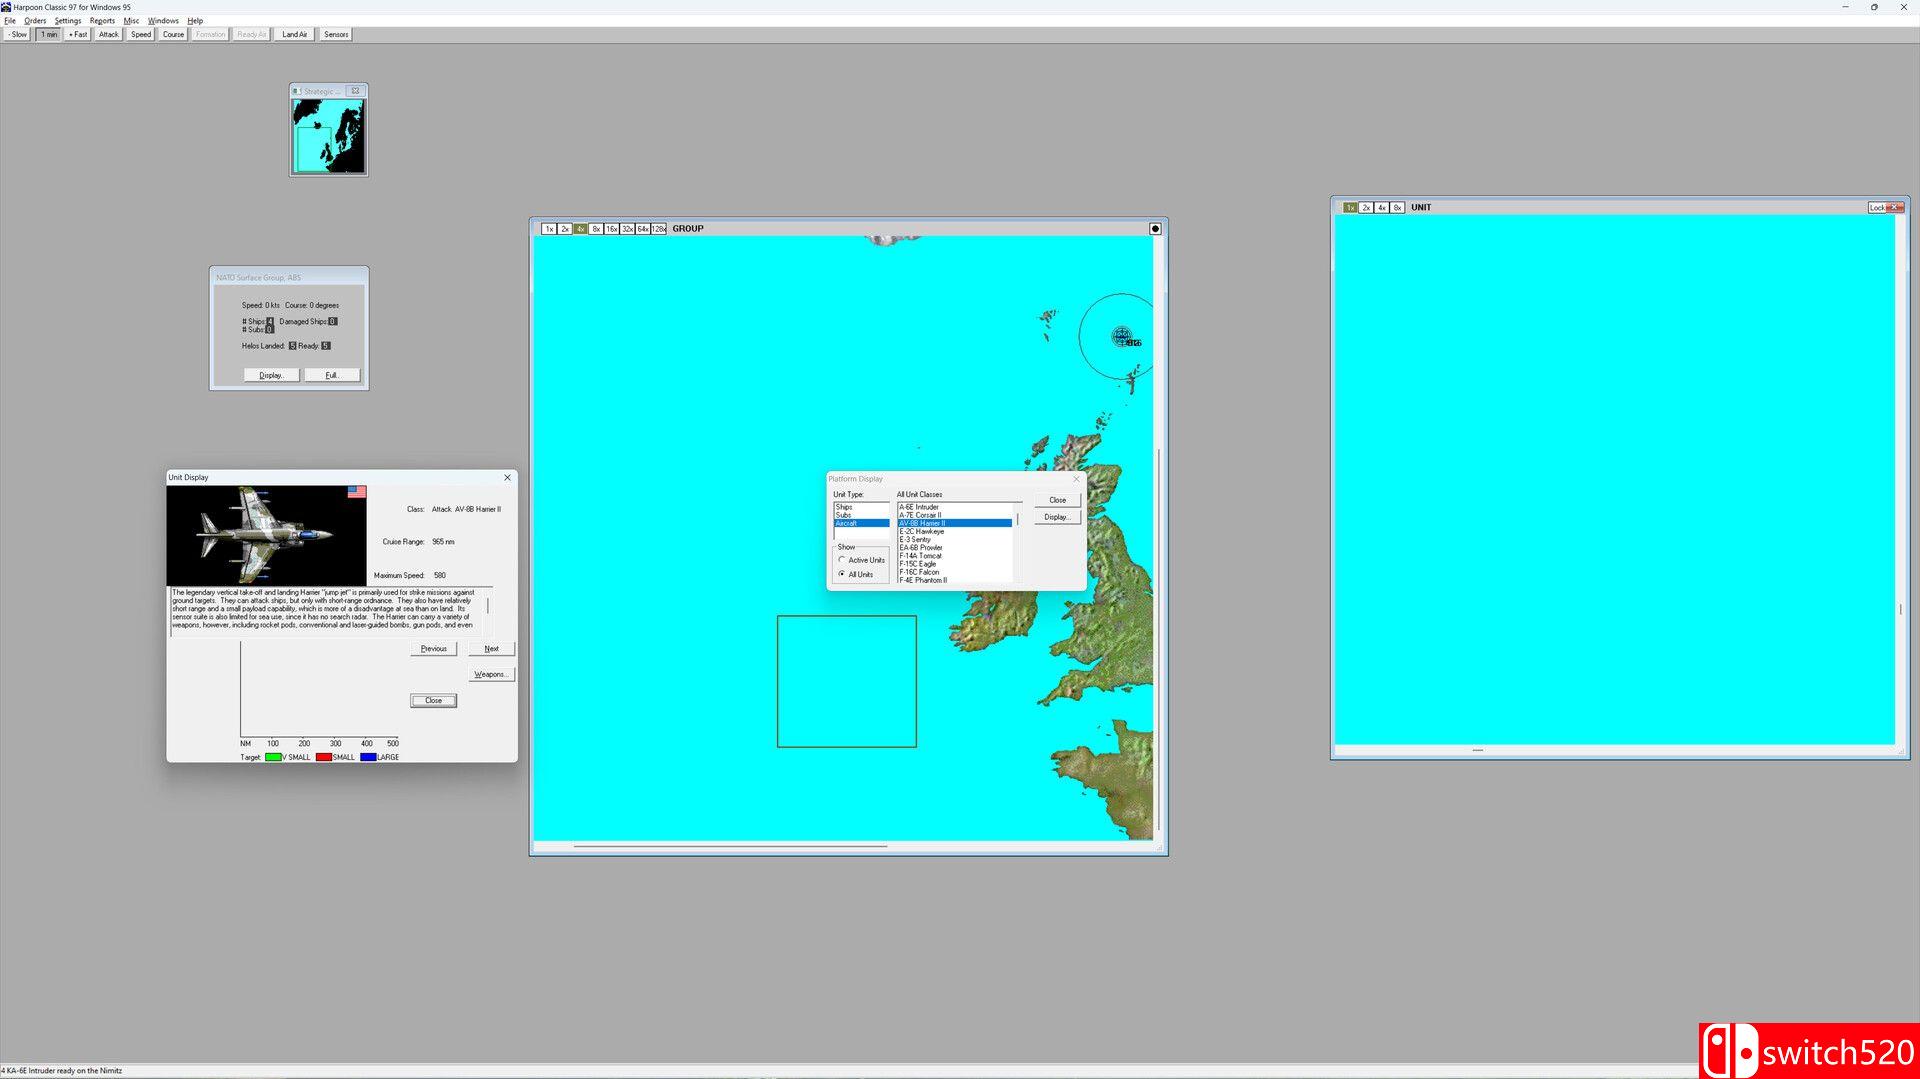The width and height of the screenshot is (1920, 1079).
Task: Open the Speed toolbar command
Action: click(x=140, y=33)
